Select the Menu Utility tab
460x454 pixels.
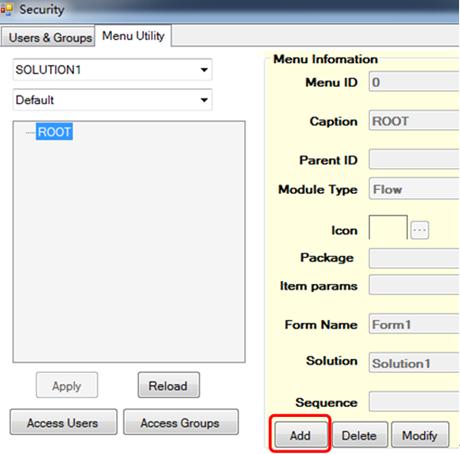pyautogui.click(x=133, y=36)
